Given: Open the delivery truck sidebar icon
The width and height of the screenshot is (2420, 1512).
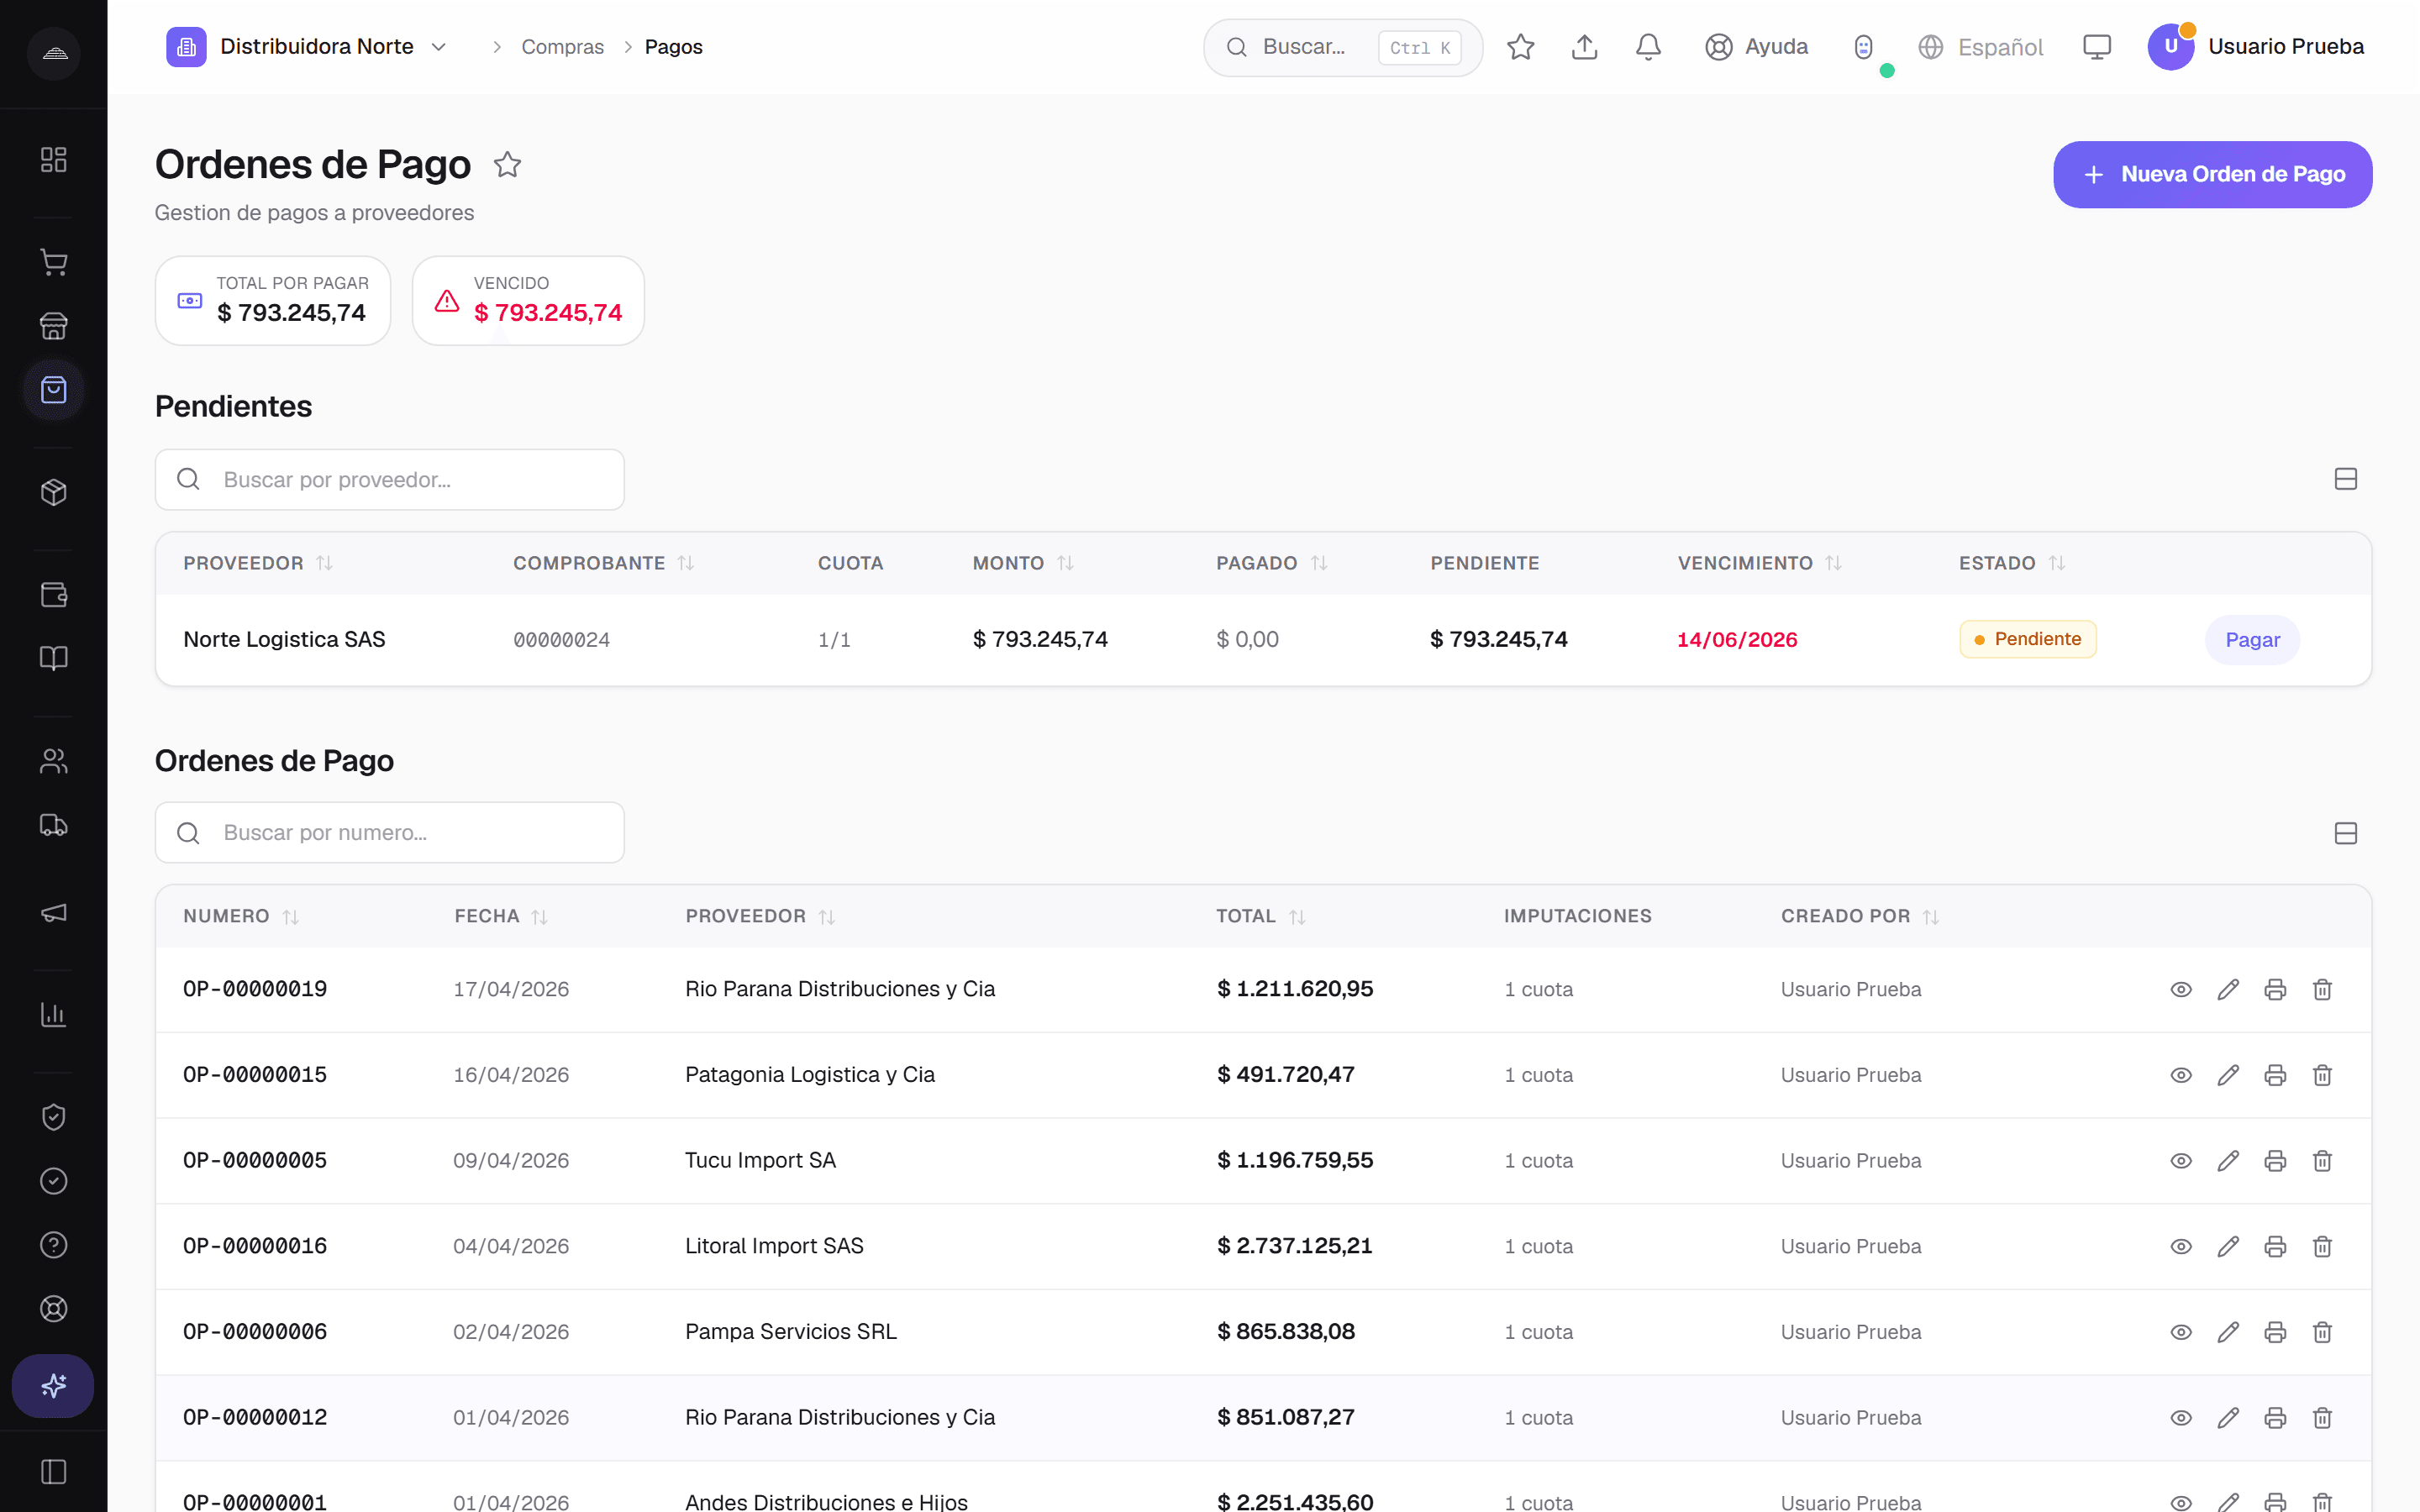Looking at the screenshot, I should pyautogui.click(x=53, y=825).
